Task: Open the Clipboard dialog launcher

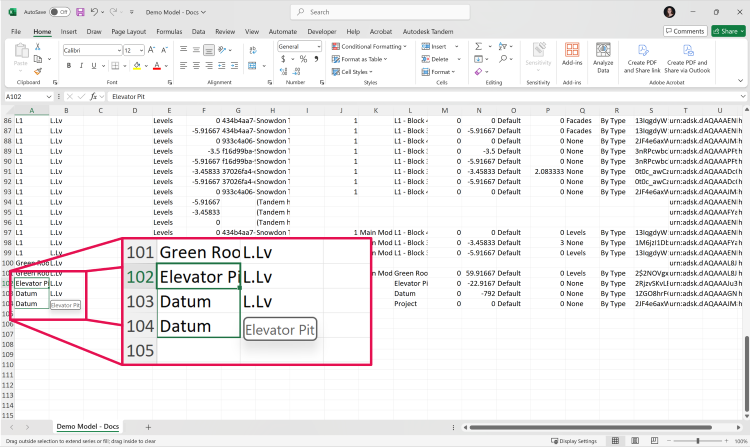Action: (x=55, y=82)
